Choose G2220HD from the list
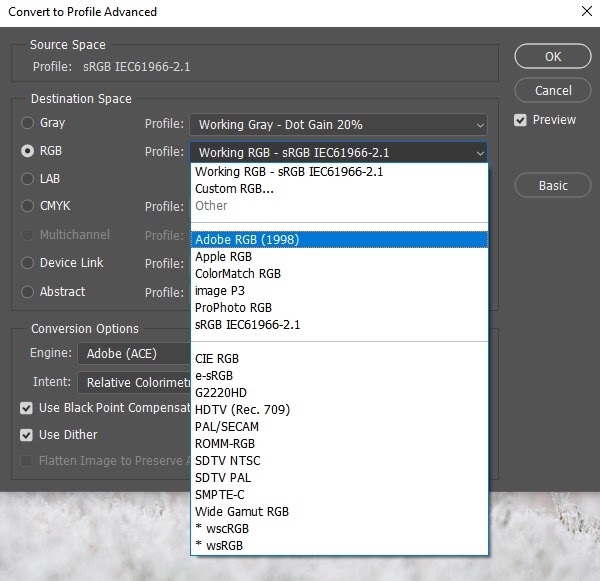 (x=339, y=393)
